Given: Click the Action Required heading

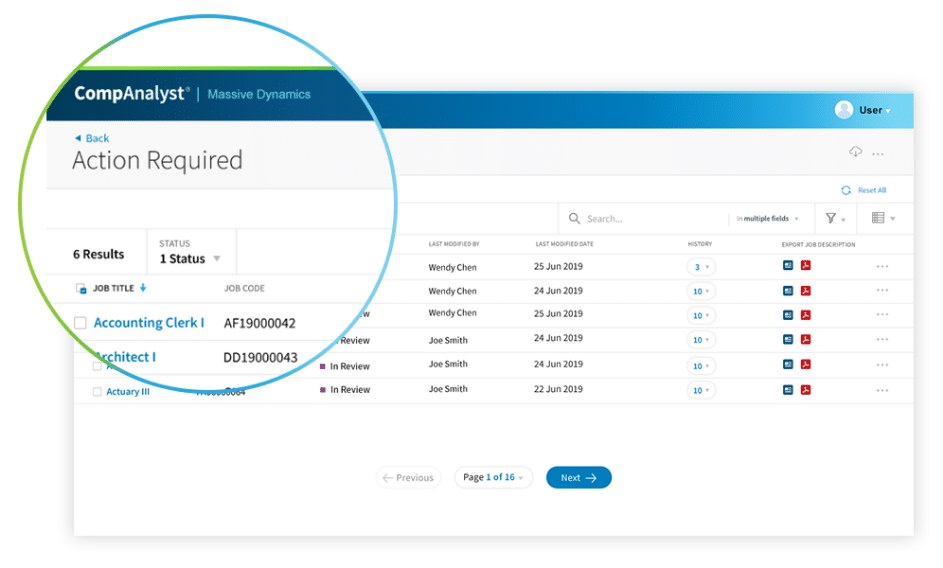Looking at the screenshot, I should point(158,161).
